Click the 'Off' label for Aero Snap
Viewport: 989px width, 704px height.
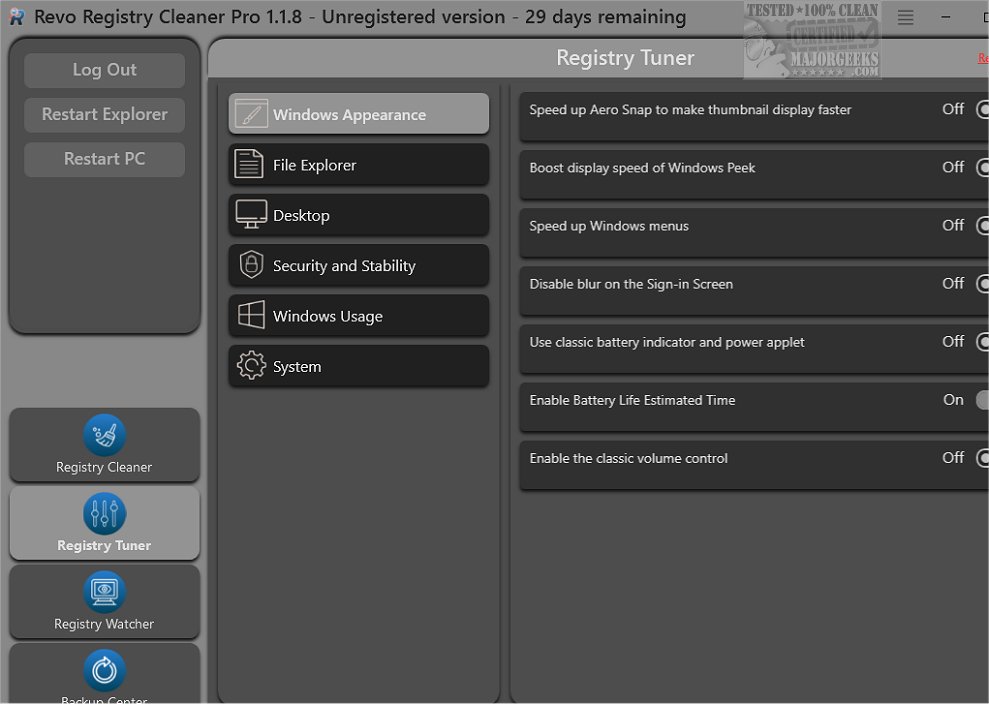pyautogui.click(x=953, y=109)
